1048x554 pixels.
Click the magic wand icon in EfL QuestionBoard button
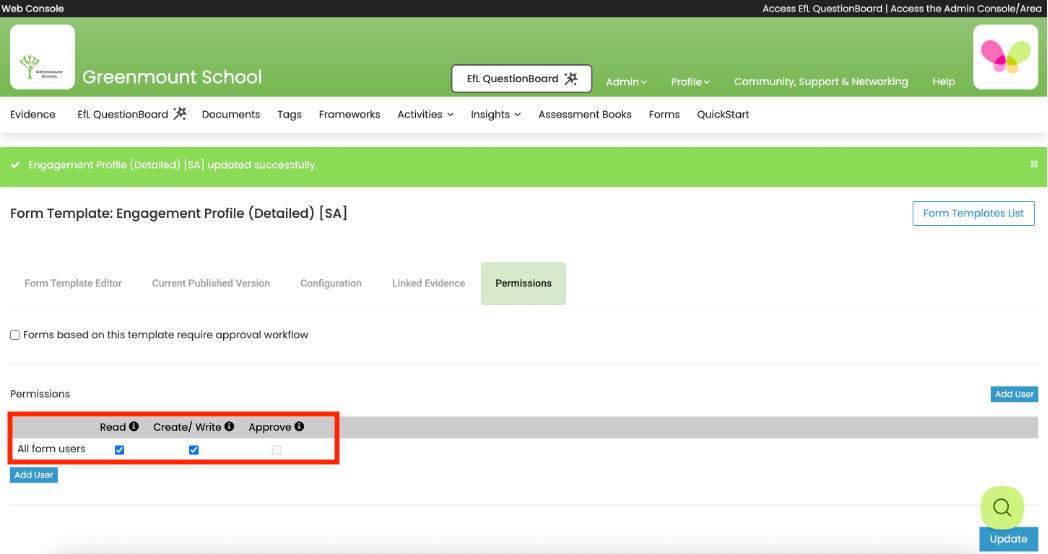click(x=571, y=78)
